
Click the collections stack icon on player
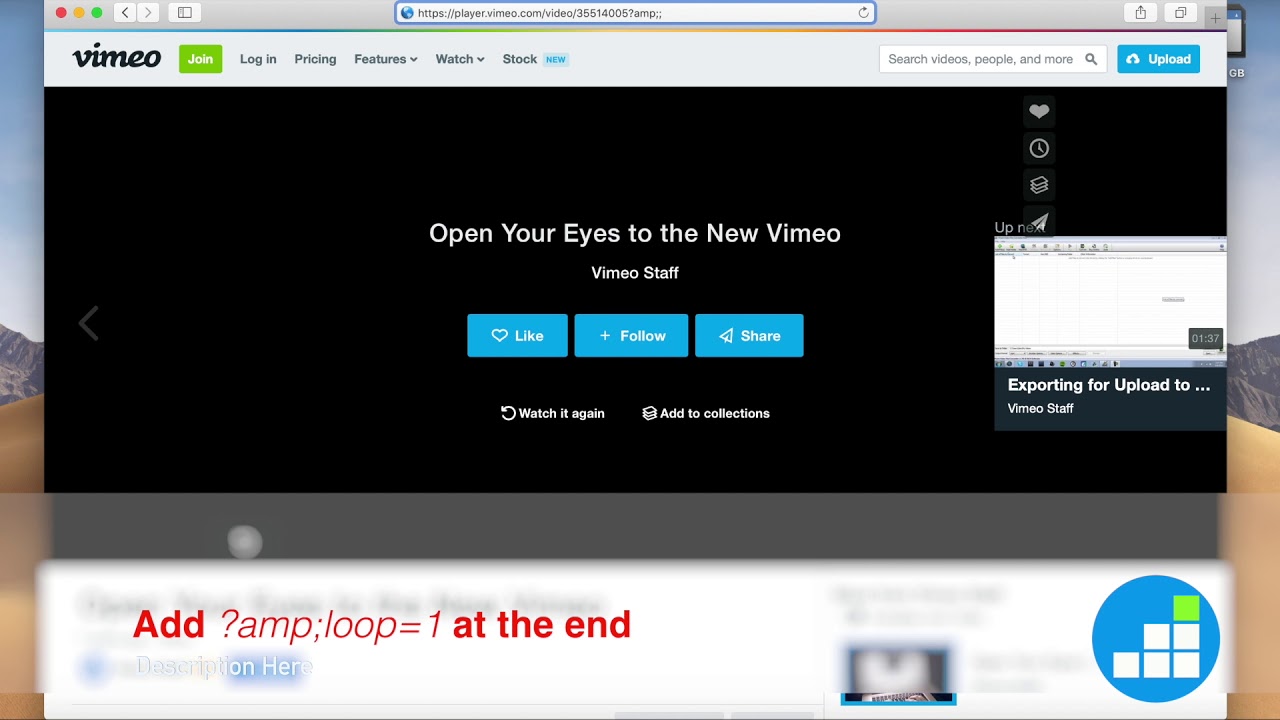(1039, 185)
